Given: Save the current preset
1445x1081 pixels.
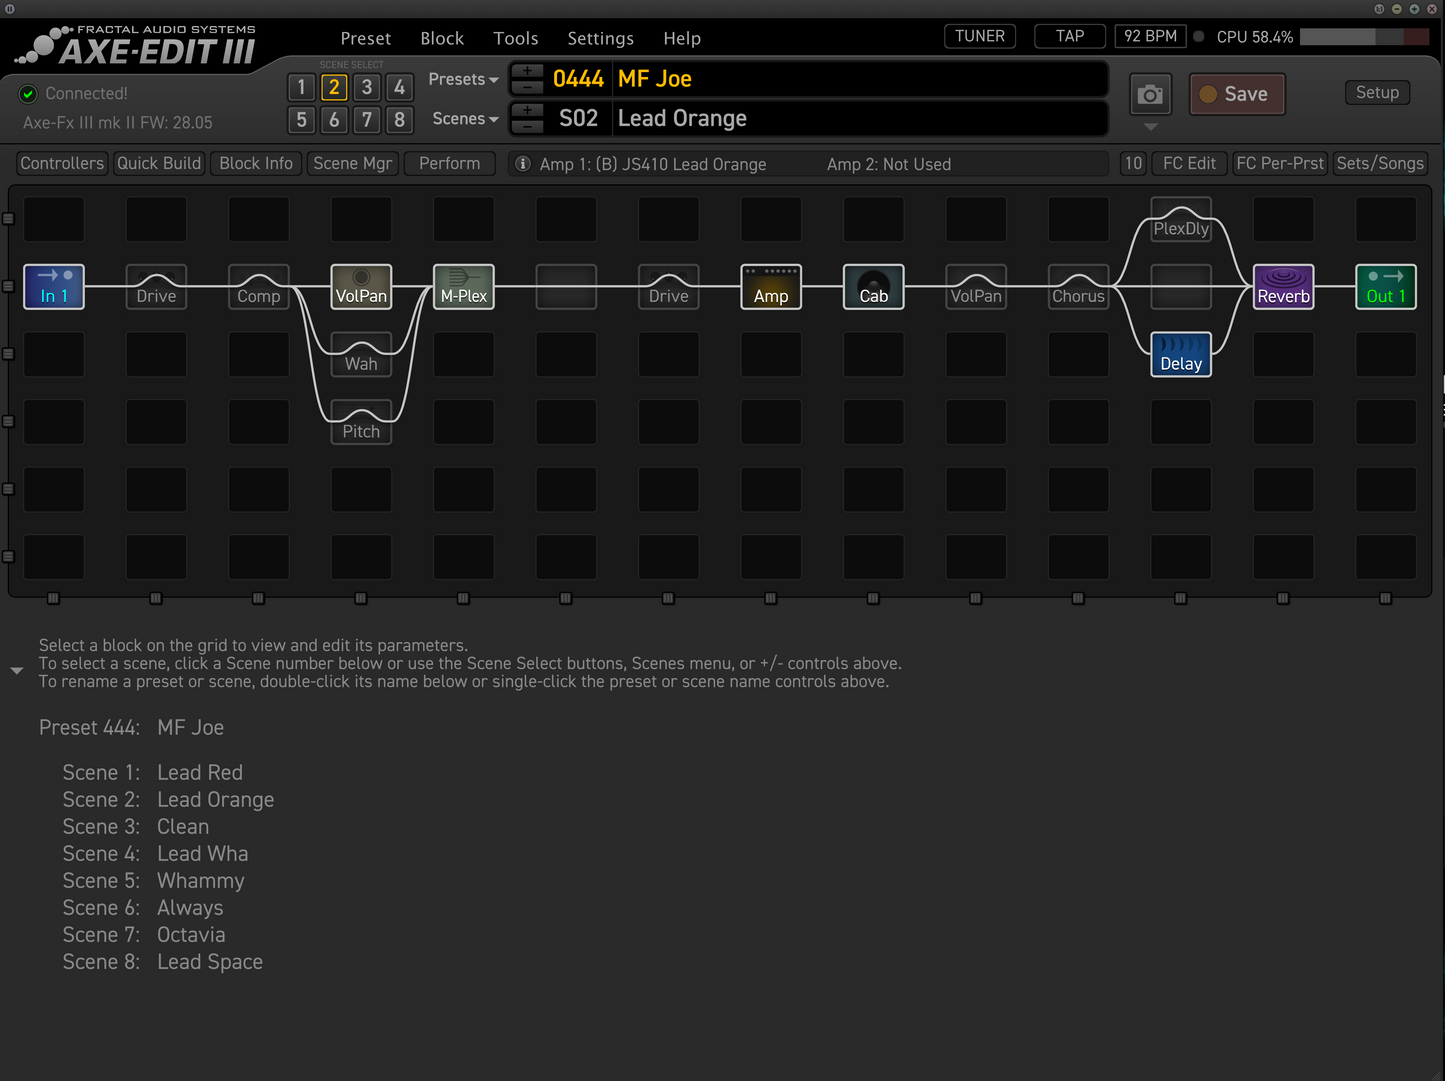Looking at the screenshot, I should (1237, 94).
